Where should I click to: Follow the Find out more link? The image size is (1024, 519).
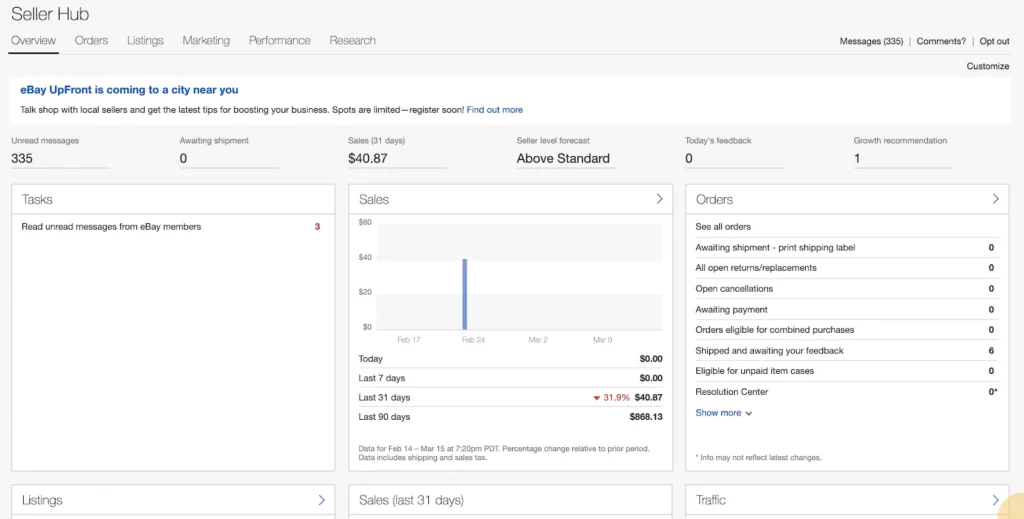(x=494, y=110)
